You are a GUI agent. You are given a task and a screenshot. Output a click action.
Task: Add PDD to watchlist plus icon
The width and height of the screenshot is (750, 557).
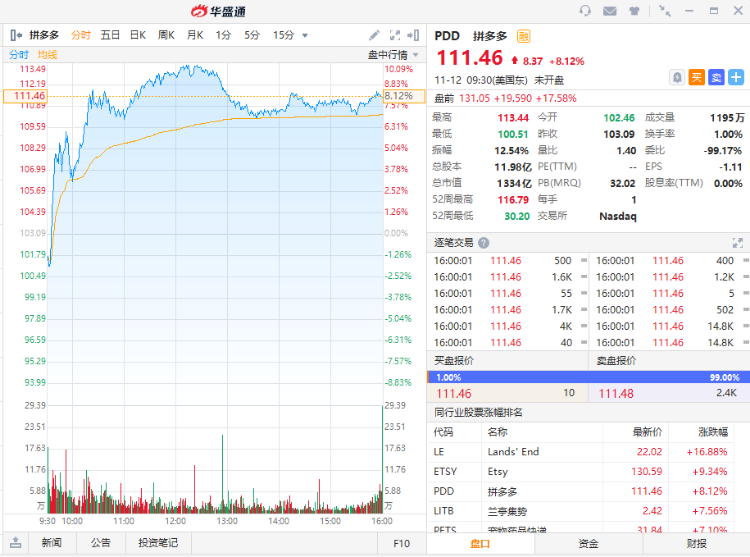[x=736, y=77]
